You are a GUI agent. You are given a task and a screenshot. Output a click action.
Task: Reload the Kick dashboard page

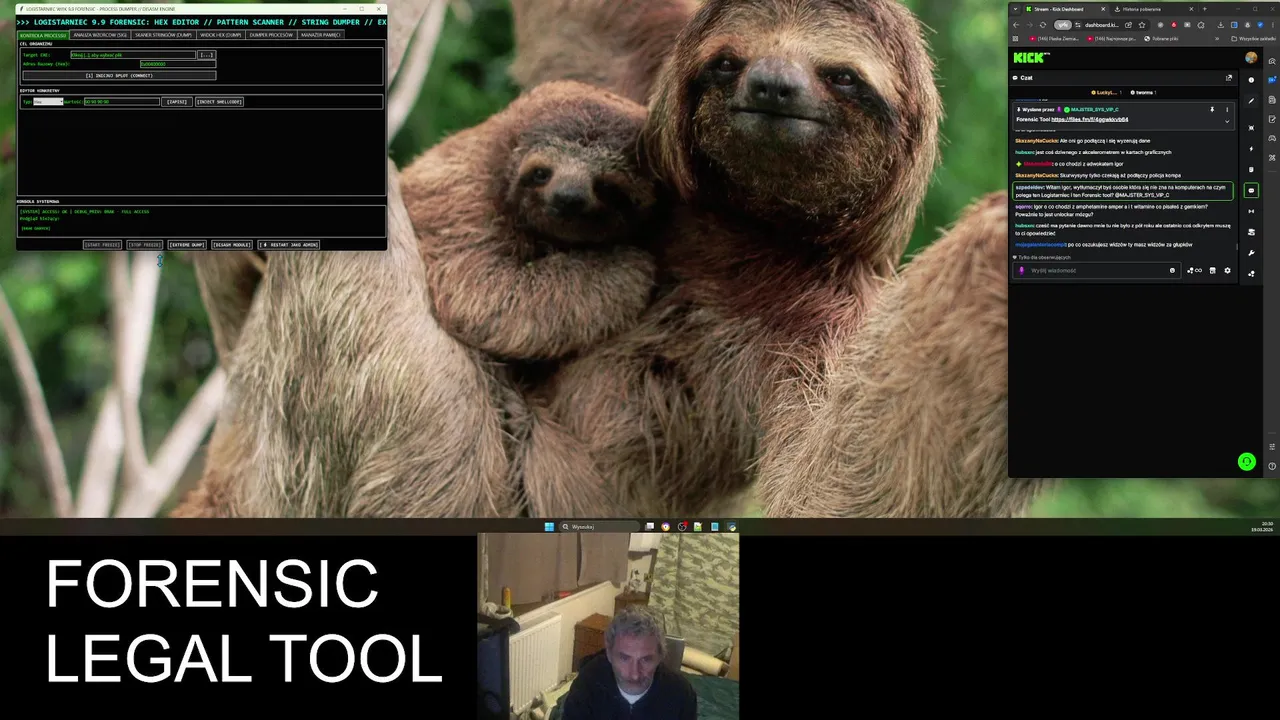tap(1043, 25)
